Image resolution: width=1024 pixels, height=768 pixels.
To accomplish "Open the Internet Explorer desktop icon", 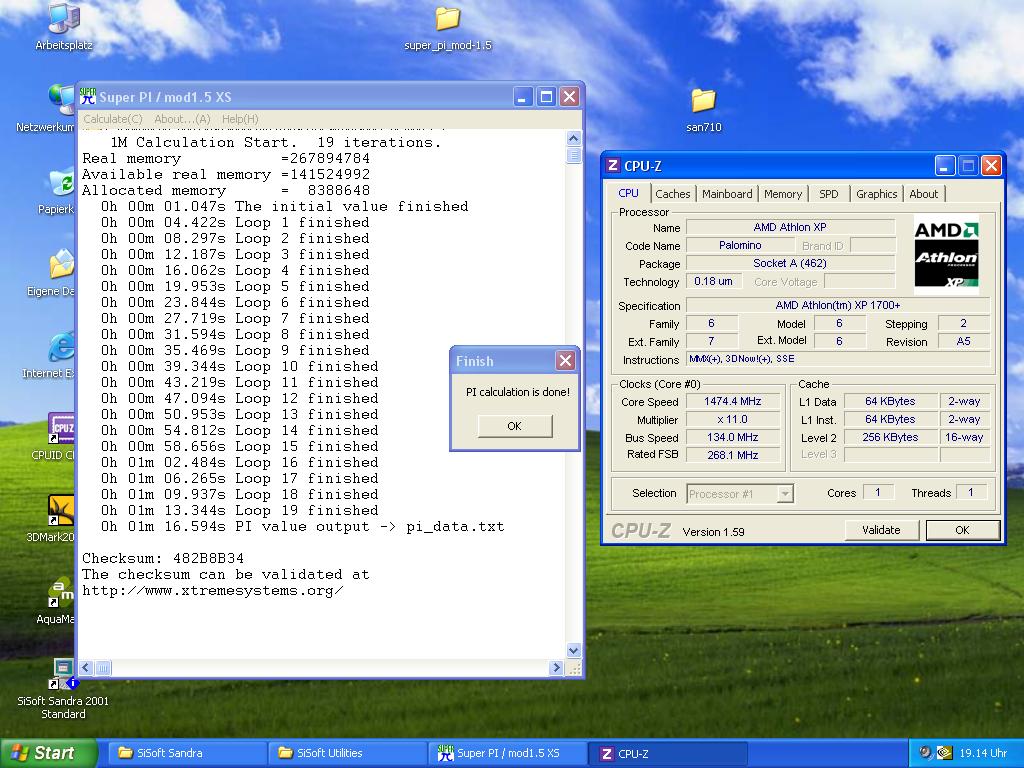I will [x=62, y=348].
